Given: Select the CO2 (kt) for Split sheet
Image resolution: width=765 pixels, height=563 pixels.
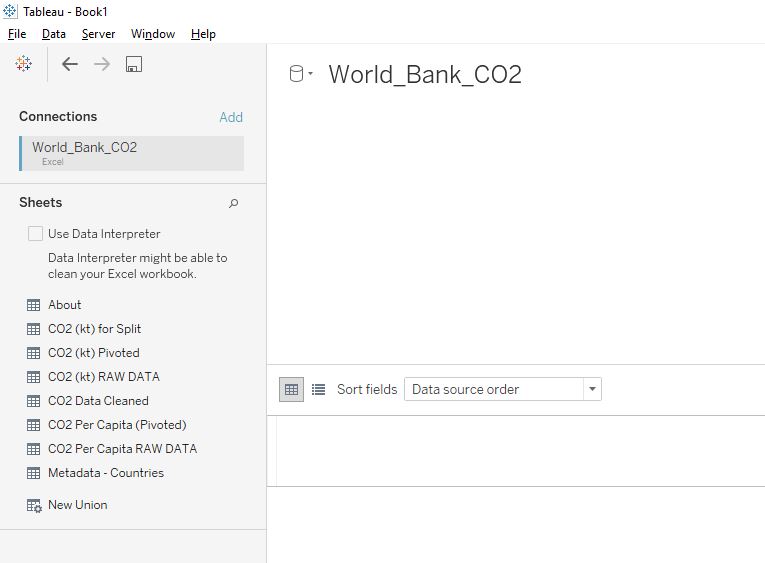Looking at the screenshot, I should 94,329.
